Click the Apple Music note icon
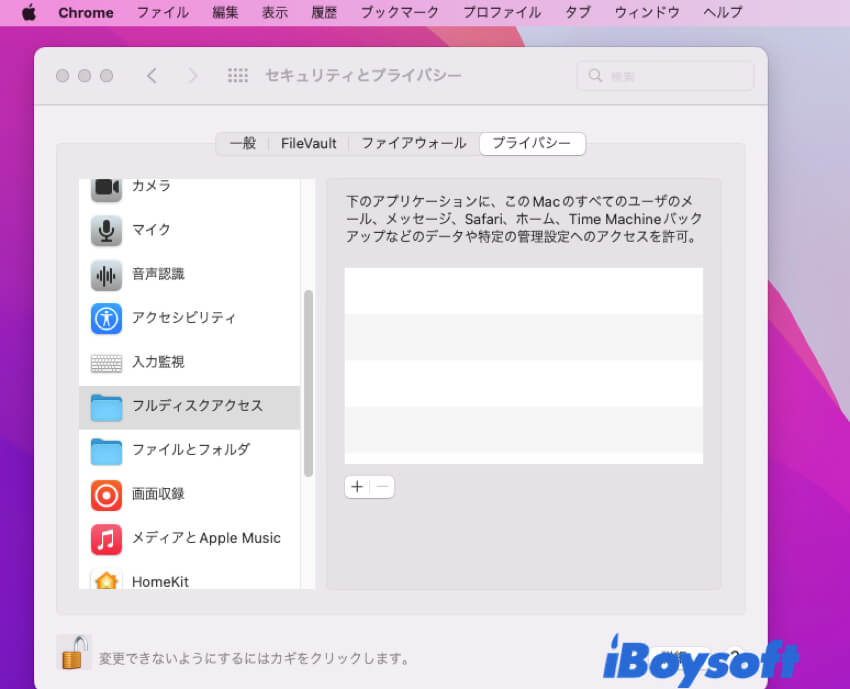The width and height of the screenshot is (850, 689). pyautogui.click(x=106, y=539)
